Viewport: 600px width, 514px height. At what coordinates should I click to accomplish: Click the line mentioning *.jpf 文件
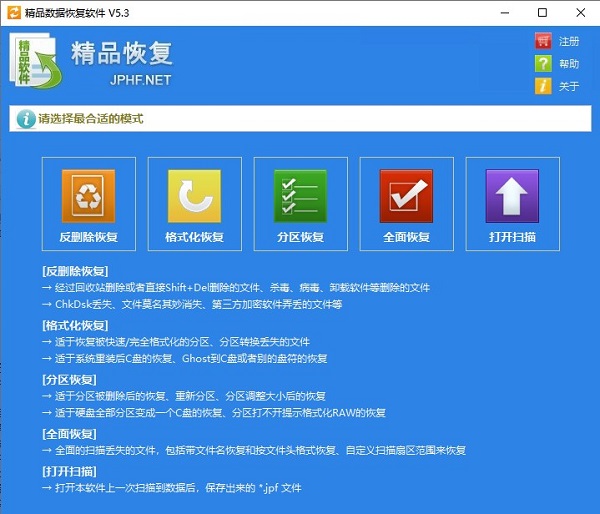172,488
